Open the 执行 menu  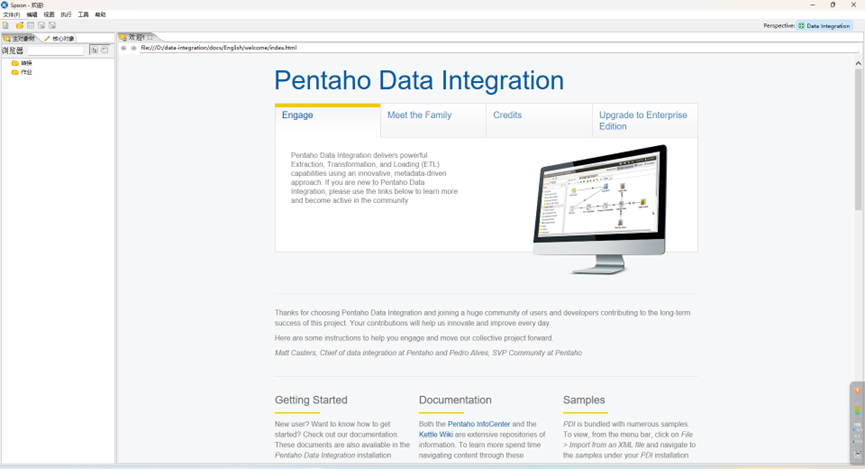click(66, 14)
